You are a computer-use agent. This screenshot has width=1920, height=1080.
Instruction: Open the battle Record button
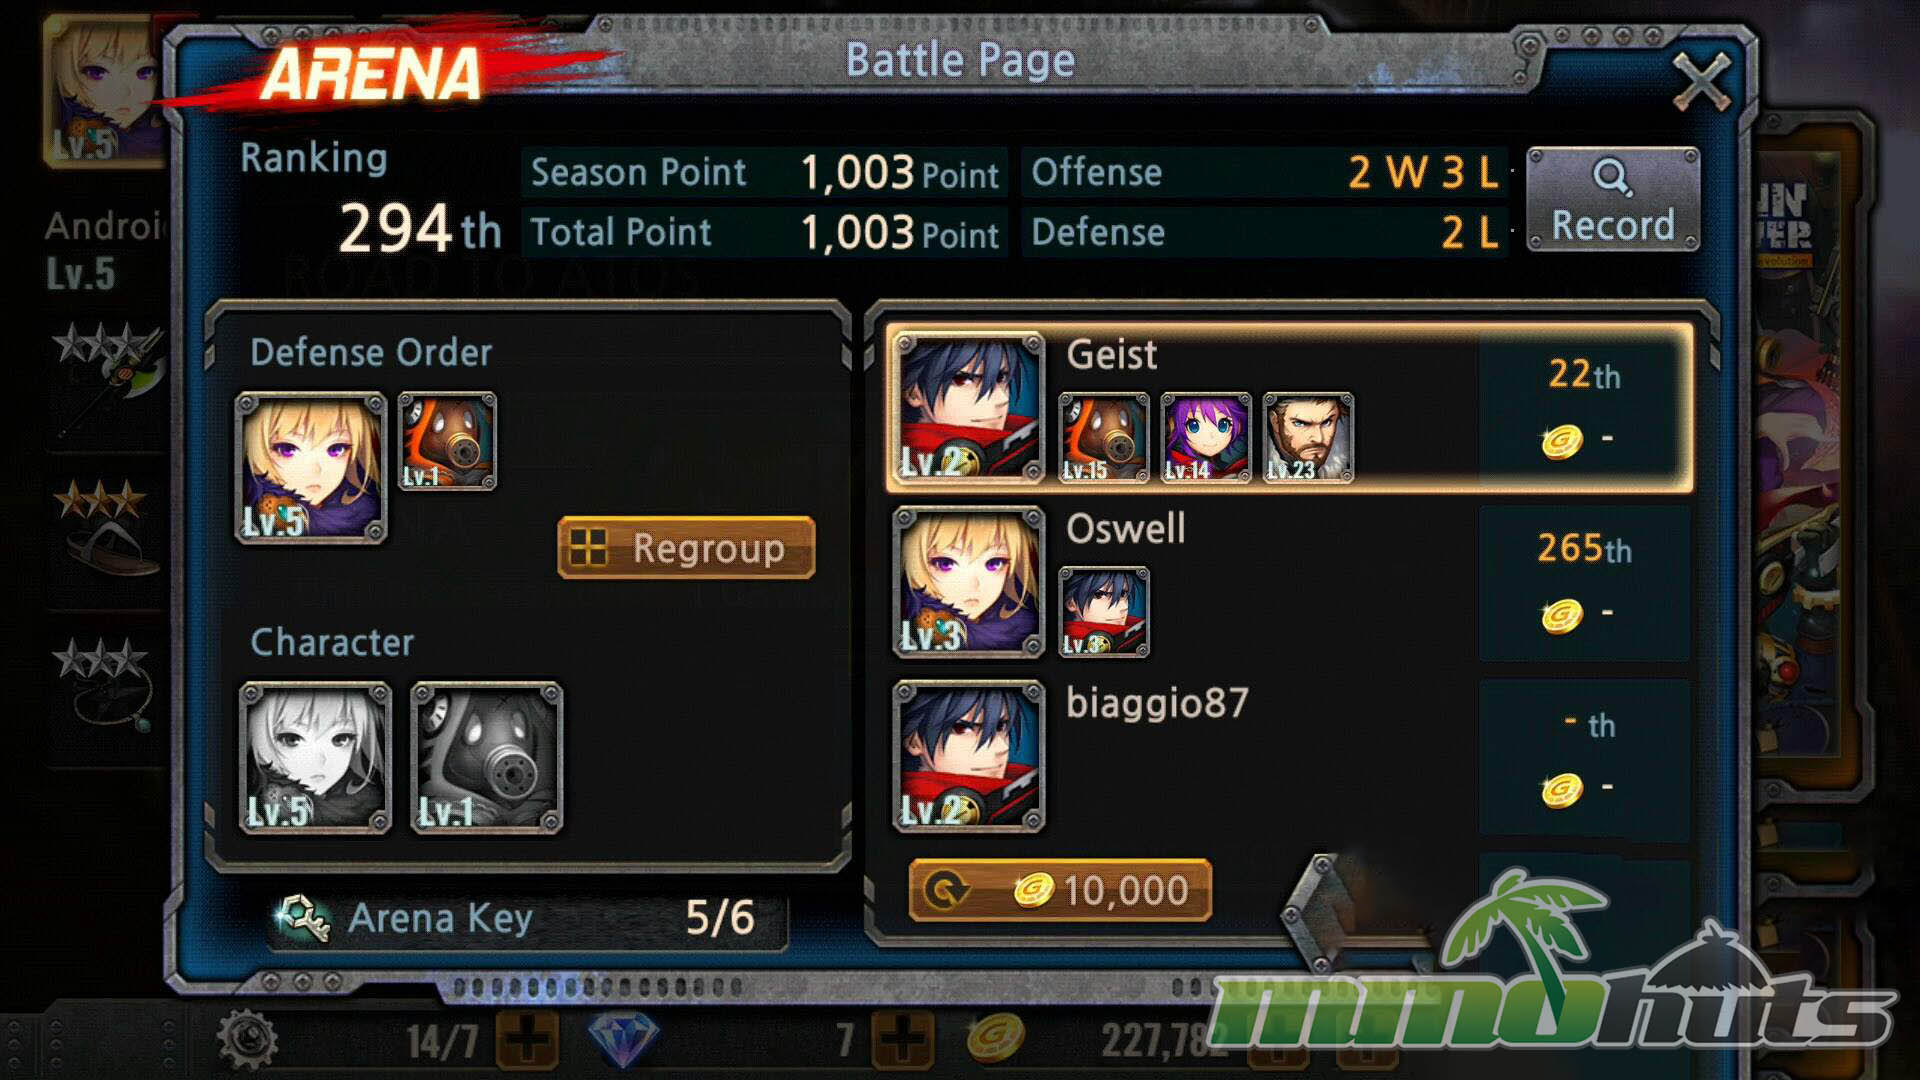pyautogui.click(x=1612, y=199)
